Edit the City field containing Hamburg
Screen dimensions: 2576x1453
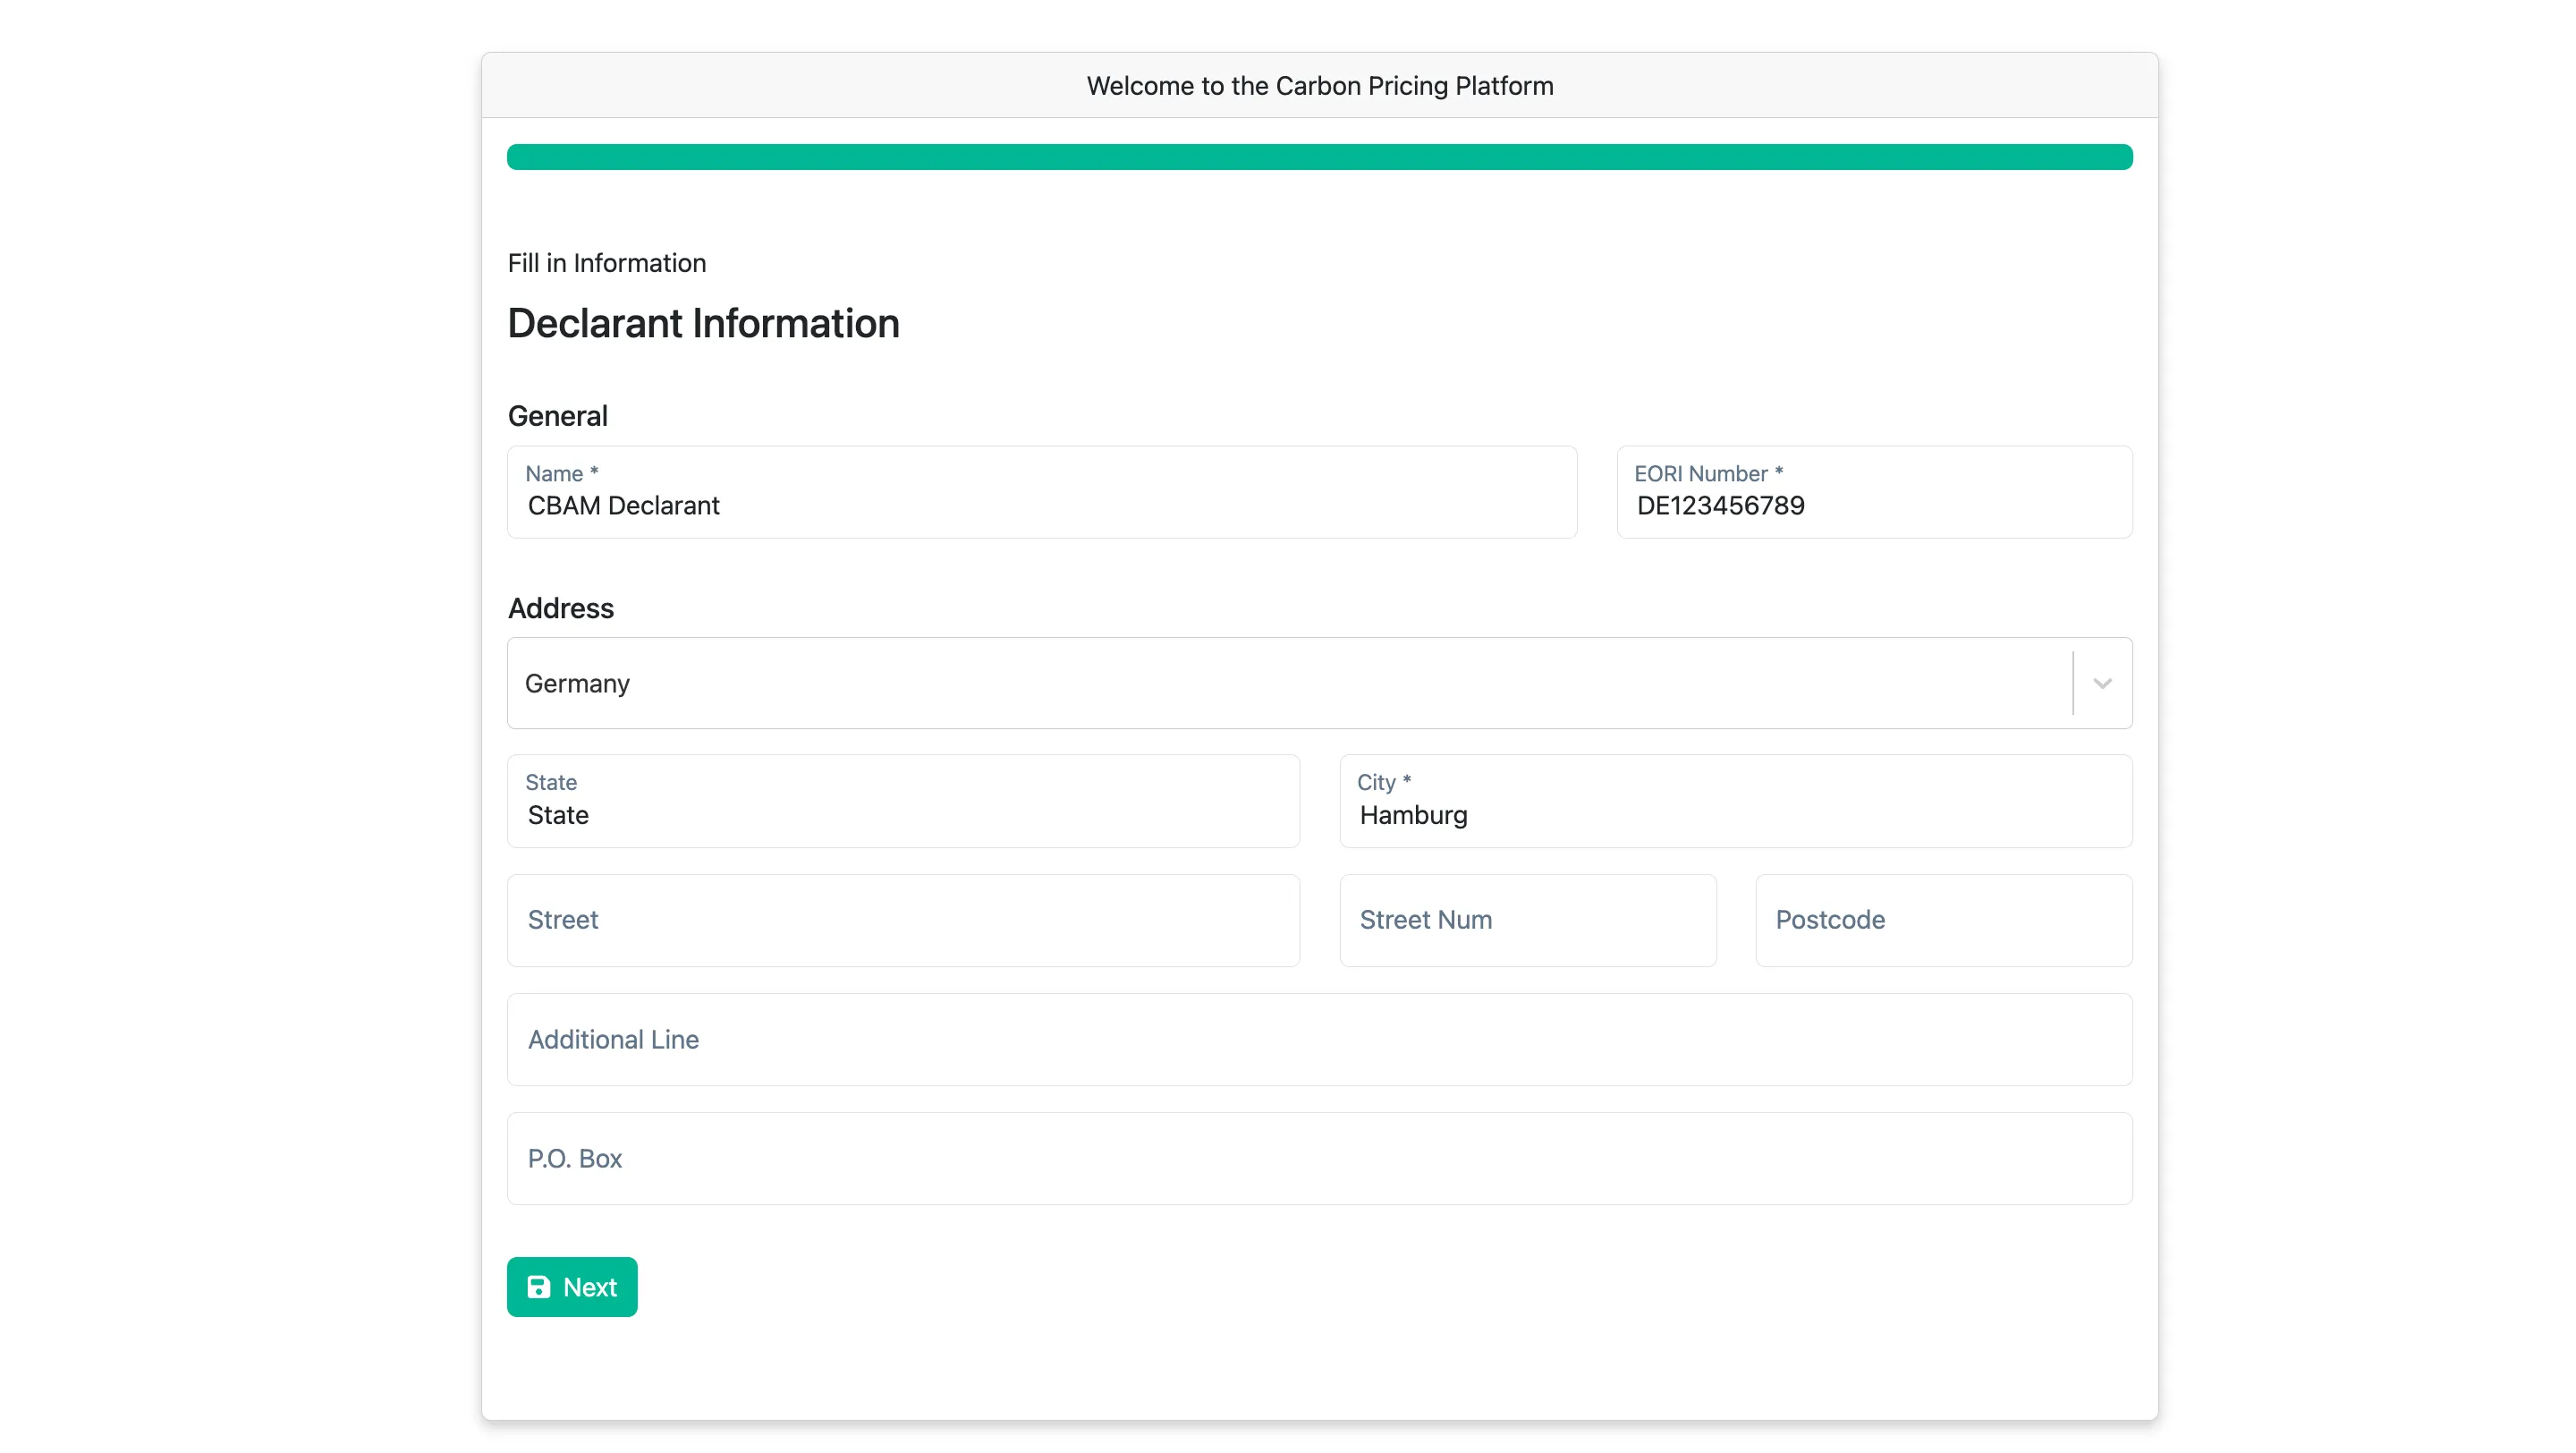(1736, 801)
